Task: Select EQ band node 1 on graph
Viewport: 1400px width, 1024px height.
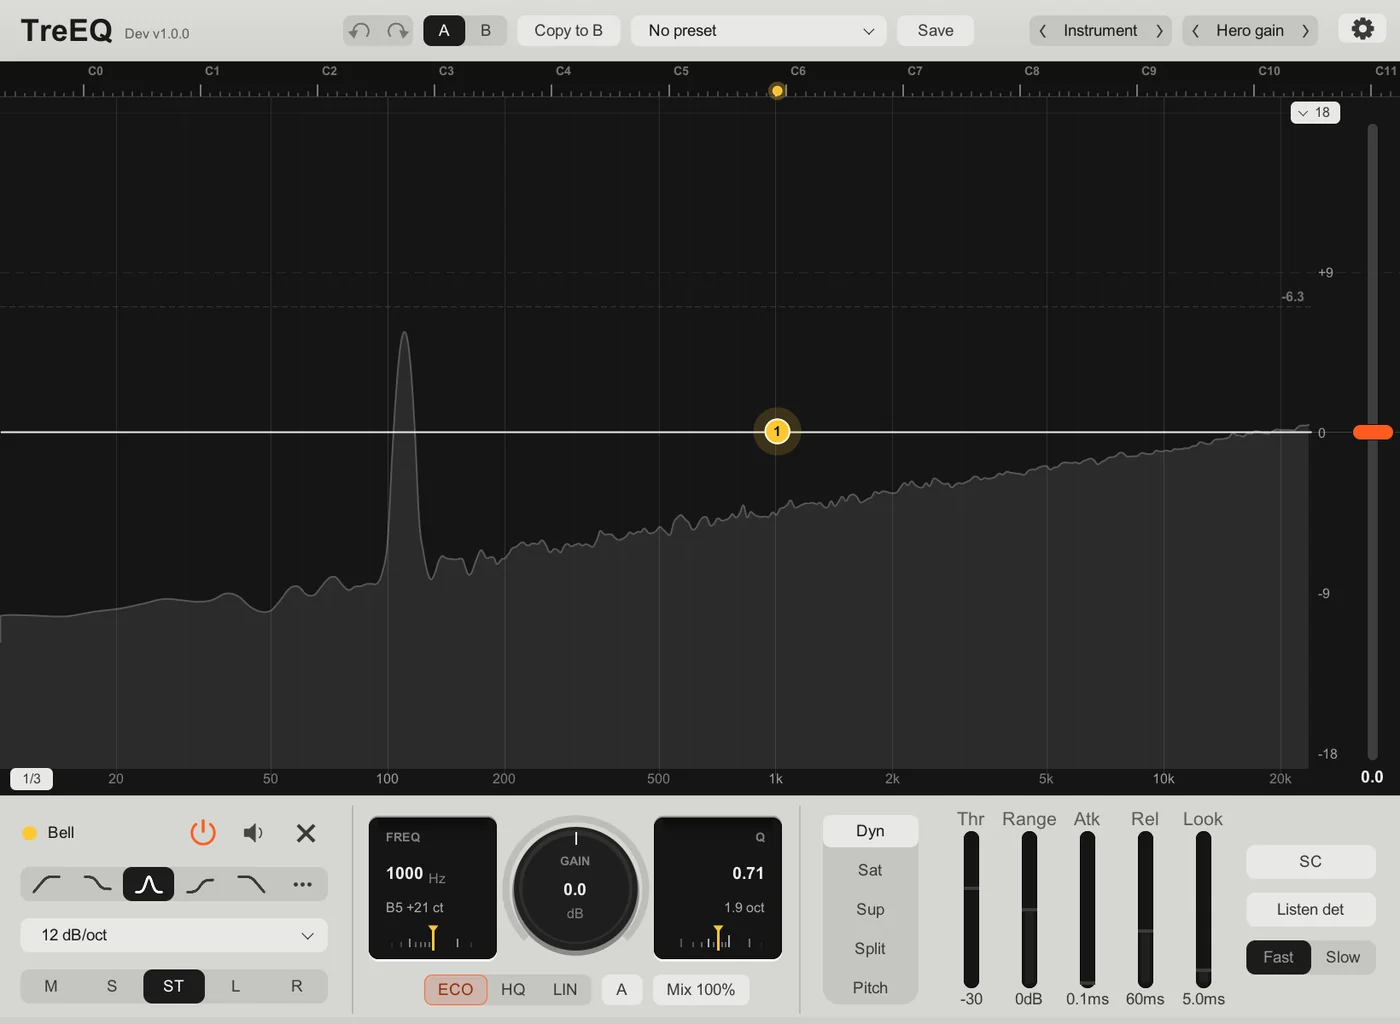Action: click(x=777, y=431)
